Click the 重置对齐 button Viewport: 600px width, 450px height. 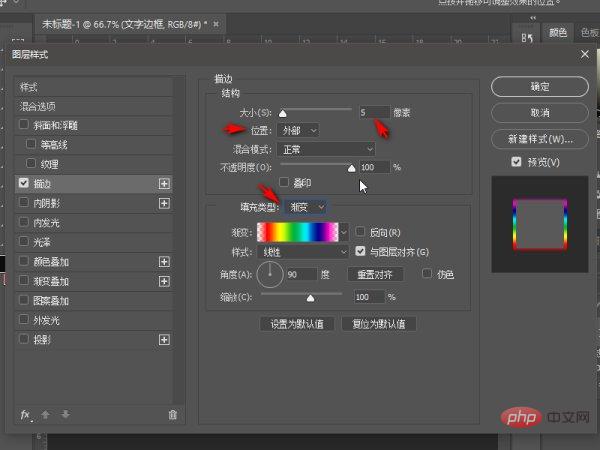tap(375, 274)
